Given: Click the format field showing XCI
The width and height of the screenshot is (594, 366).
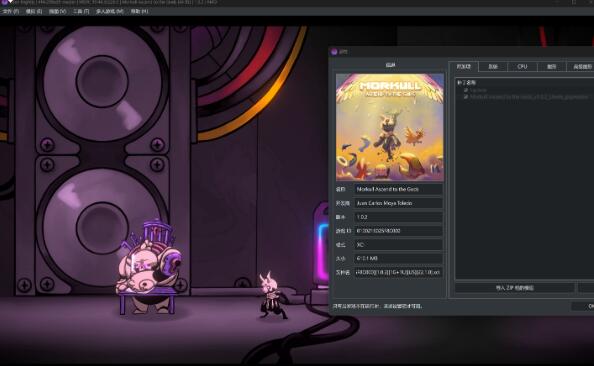Looking at the screenshot, I should tap(398, 245).
